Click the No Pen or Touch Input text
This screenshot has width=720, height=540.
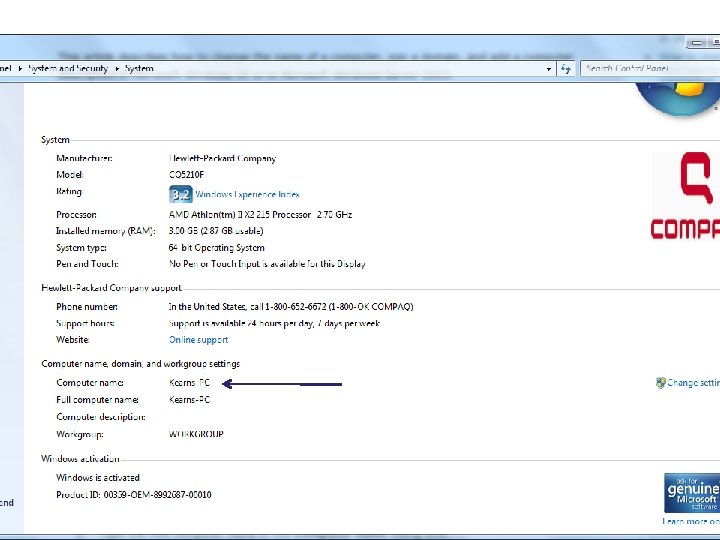pos(267,264)
